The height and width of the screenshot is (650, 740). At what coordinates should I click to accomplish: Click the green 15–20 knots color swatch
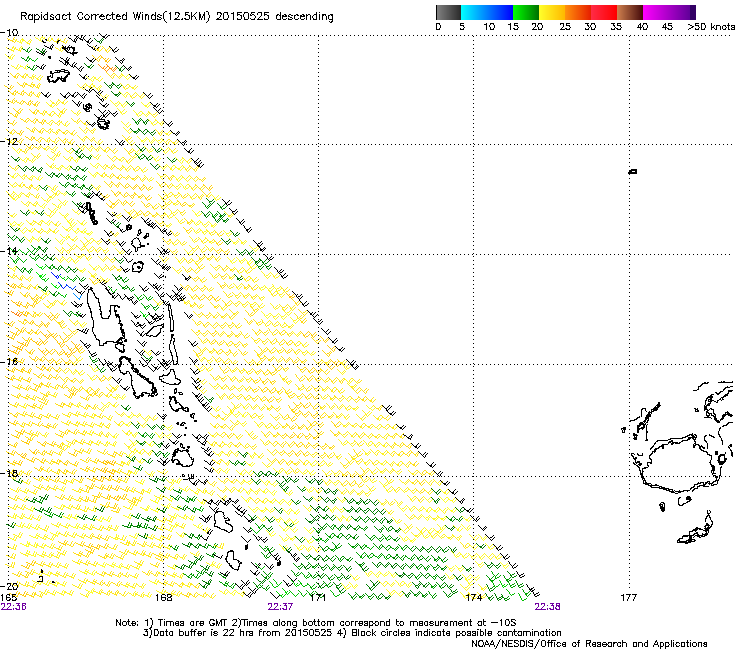526,12
